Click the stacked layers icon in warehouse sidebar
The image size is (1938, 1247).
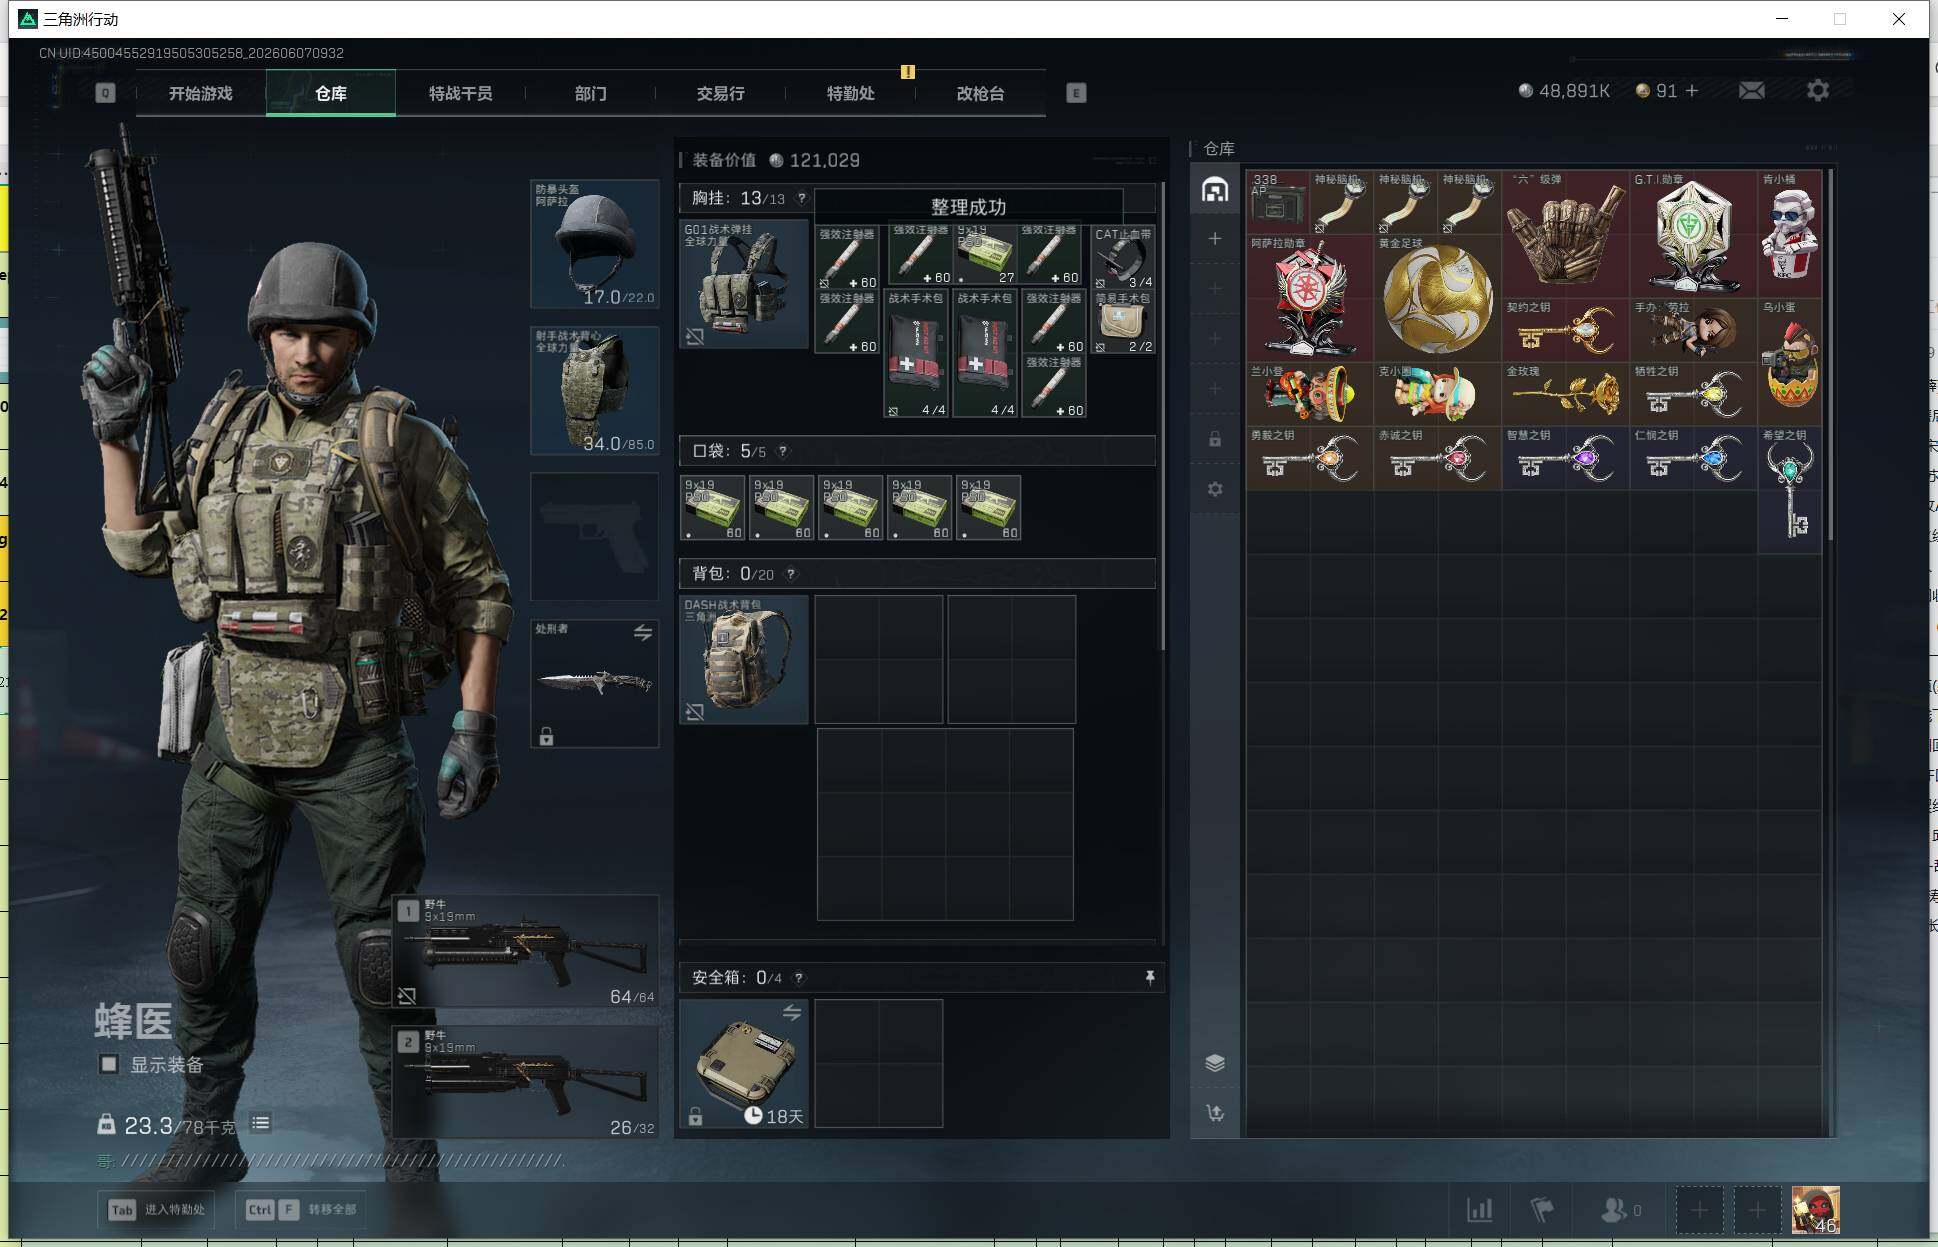[1215, 1062]
